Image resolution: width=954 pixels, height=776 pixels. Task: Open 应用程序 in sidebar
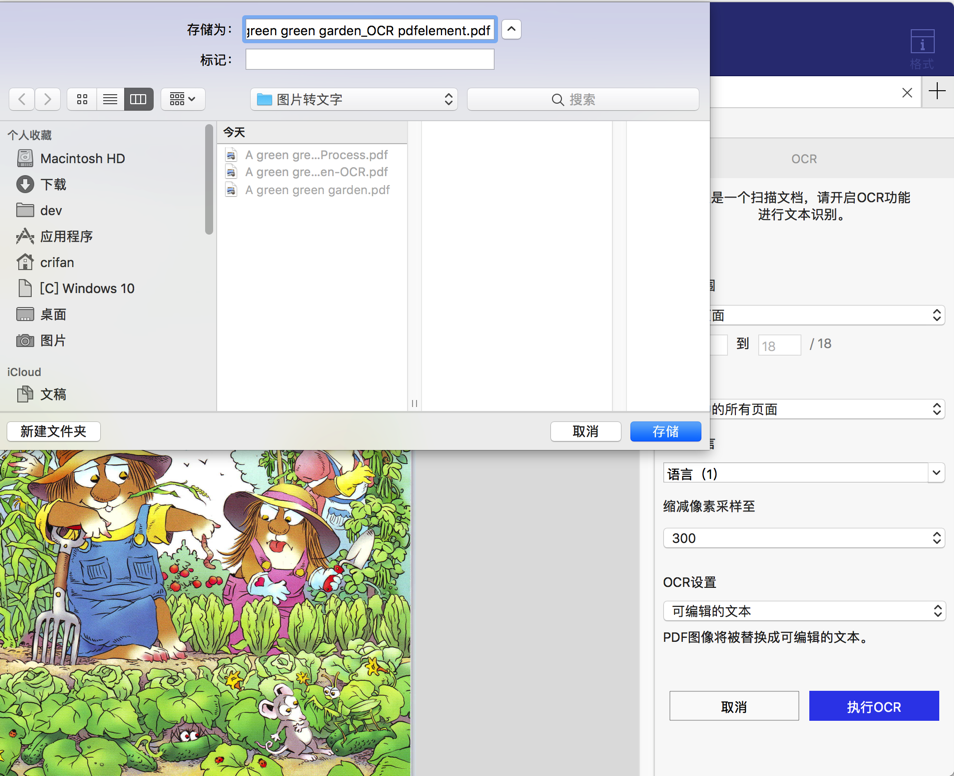[66, 236]
